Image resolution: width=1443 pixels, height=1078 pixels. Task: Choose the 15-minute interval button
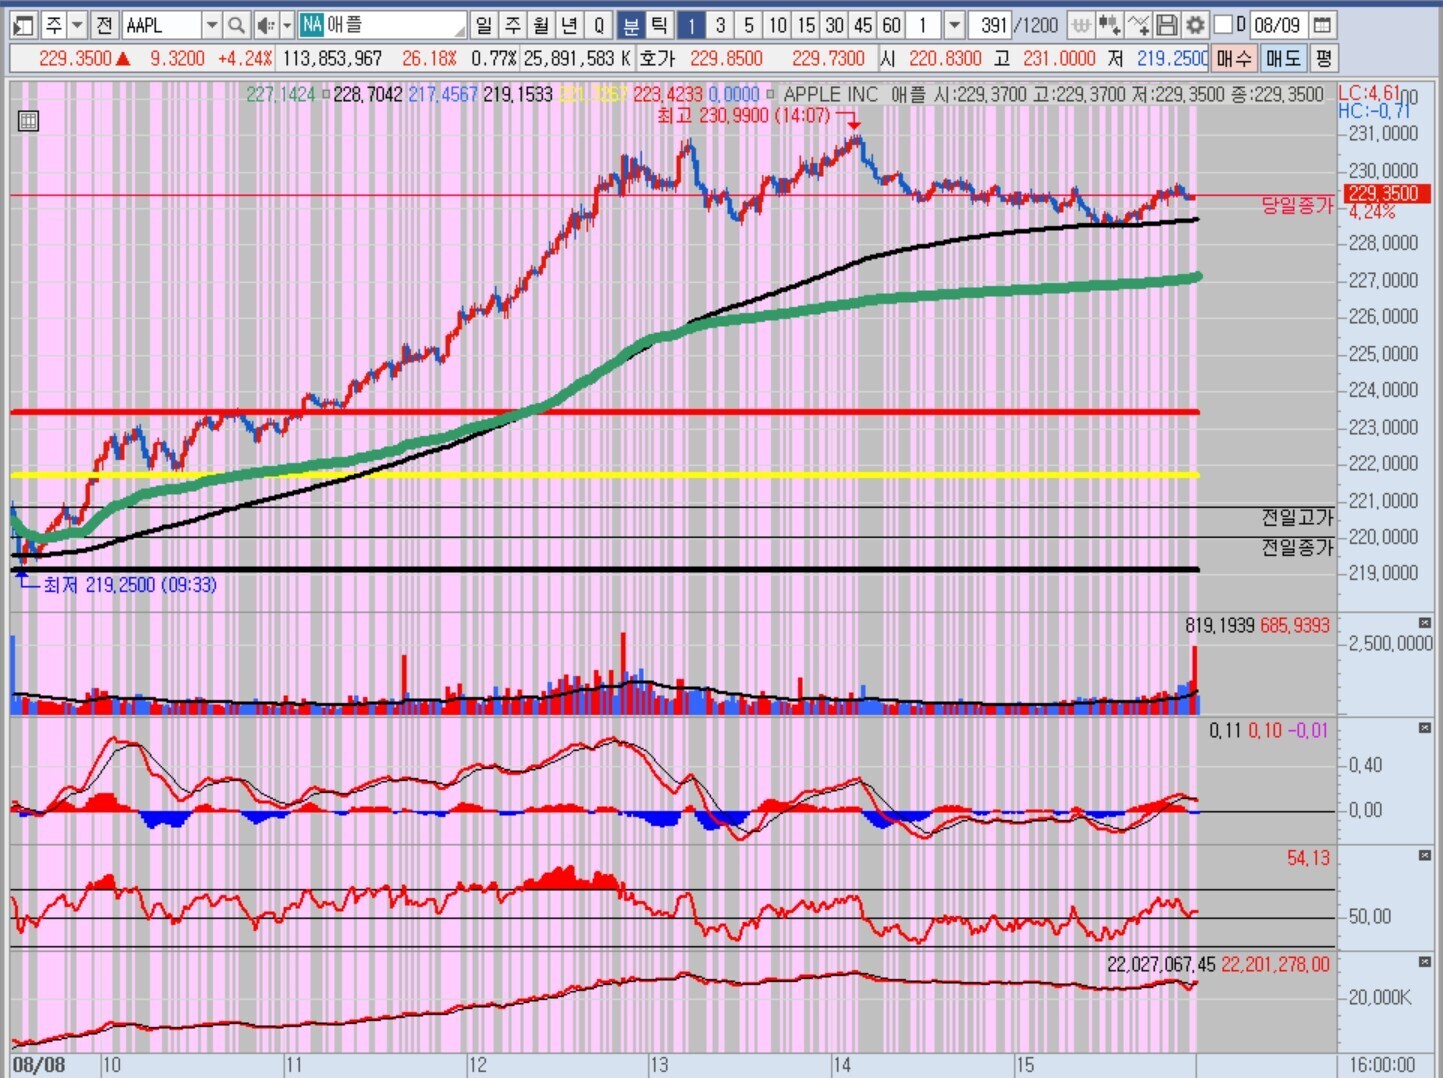(806, 25)
